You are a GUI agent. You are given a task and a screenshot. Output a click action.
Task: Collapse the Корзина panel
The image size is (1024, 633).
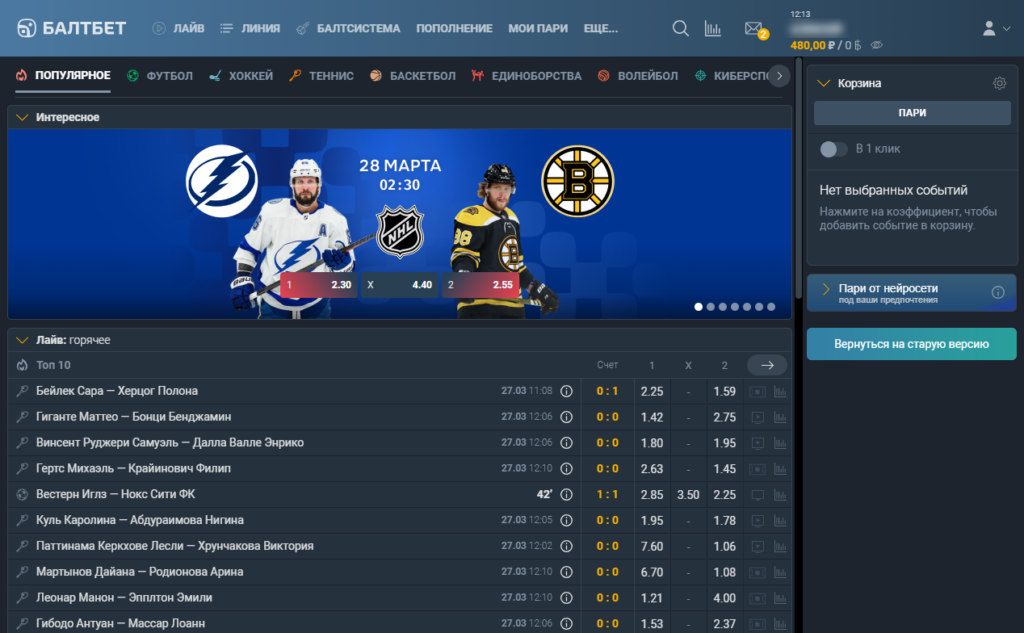tap(824, 84)
